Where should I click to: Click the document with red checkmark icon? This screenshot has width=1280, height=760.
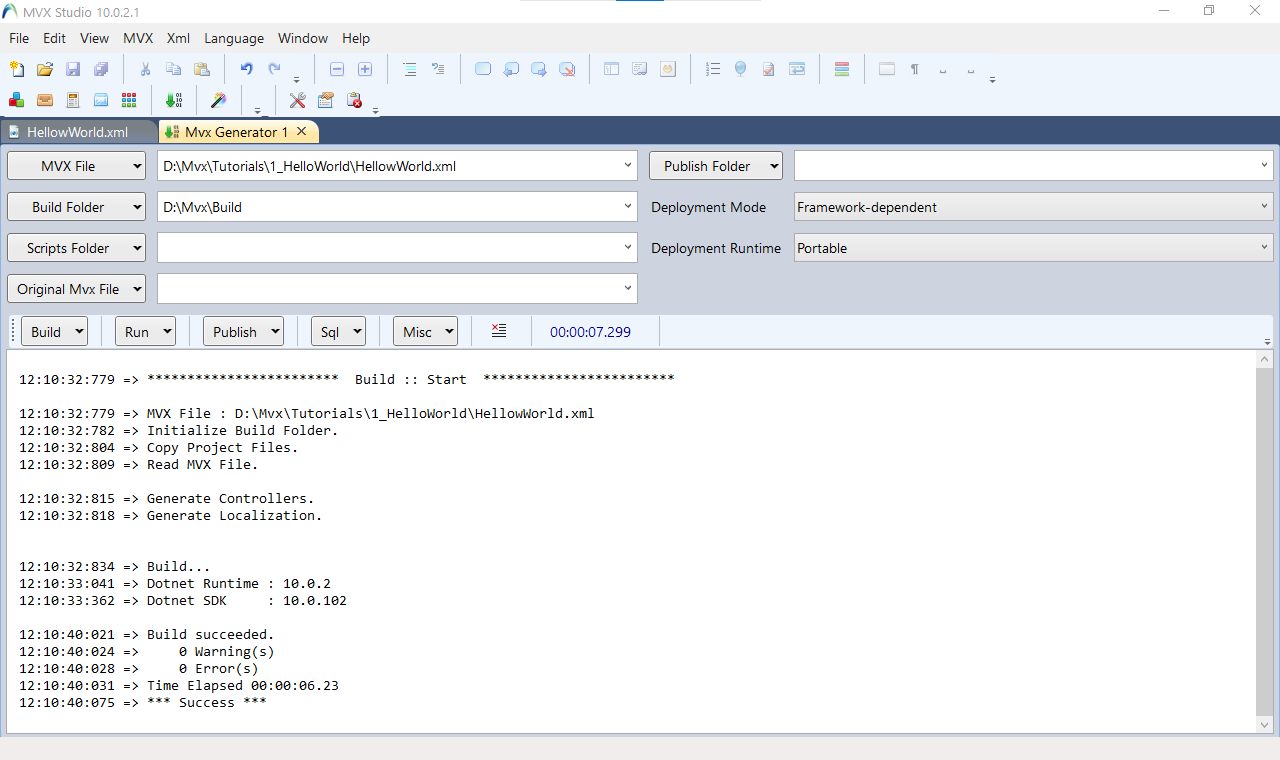(768, 69)
